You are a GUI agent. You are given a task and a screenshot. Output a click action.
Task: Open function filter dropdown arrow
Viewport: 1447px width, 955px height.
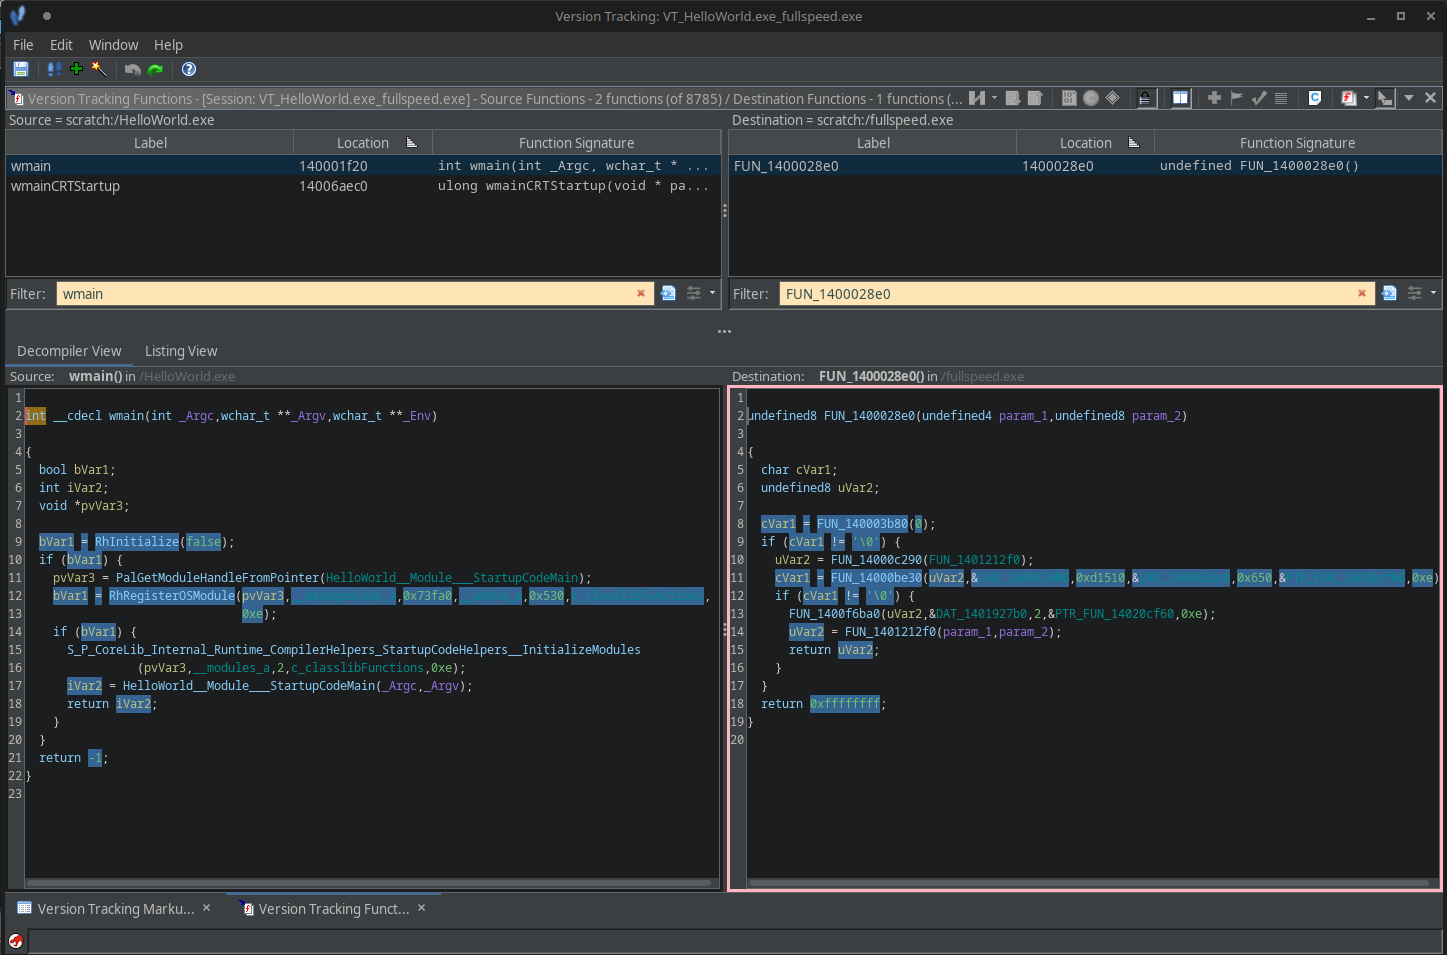(1366, 98)
